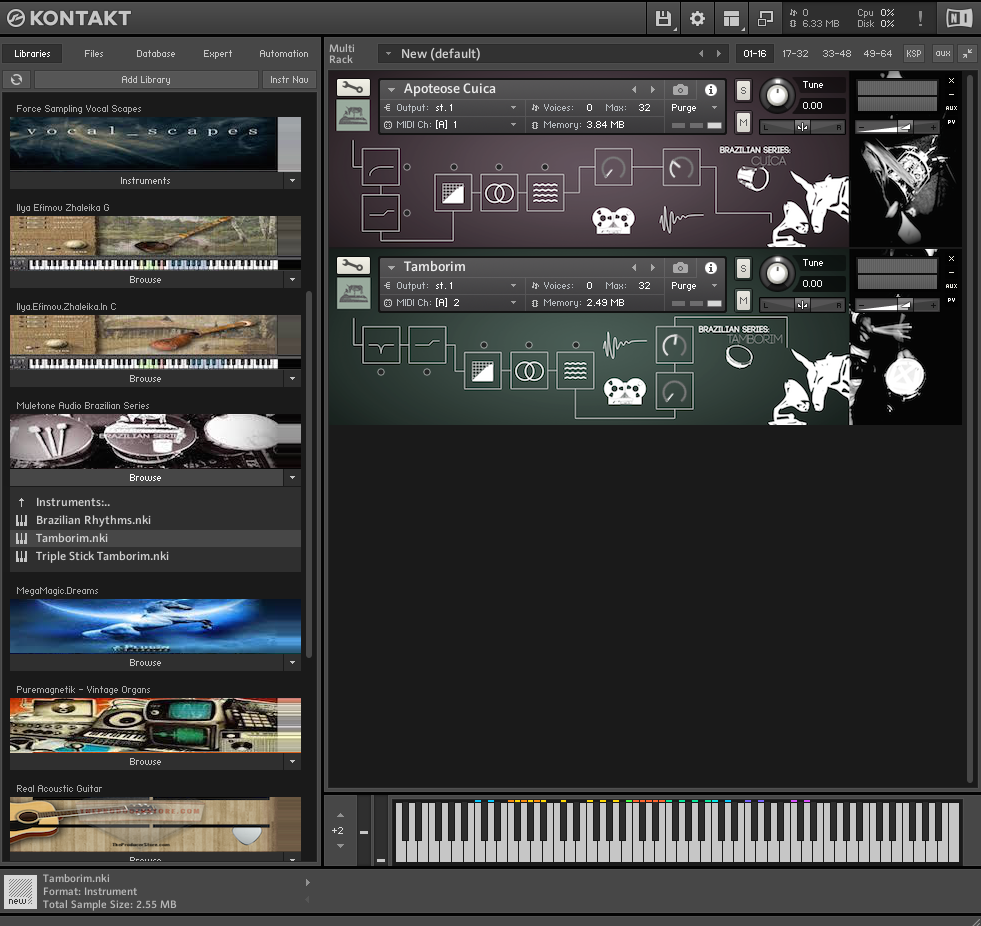Select next instrument arrow for Apoteose Cuica
The height and width of the screenshot is (926, 981).
pos(653,89)
